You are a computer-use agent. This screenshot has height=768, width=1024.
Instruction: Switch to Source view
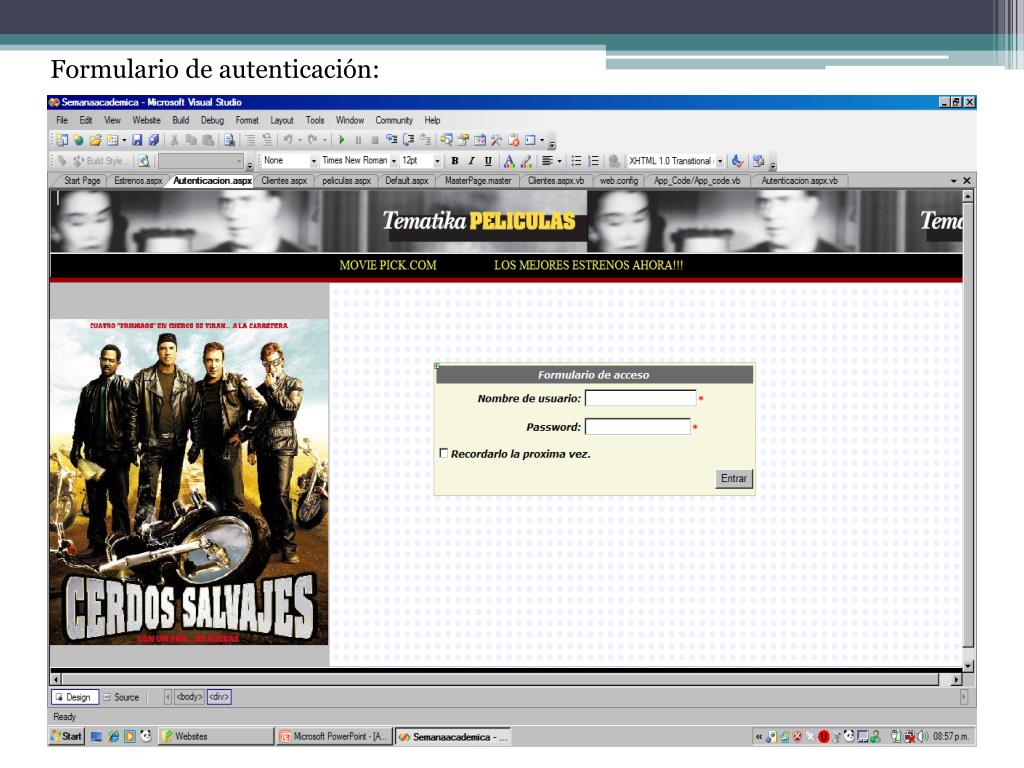(x=122, y=697)
